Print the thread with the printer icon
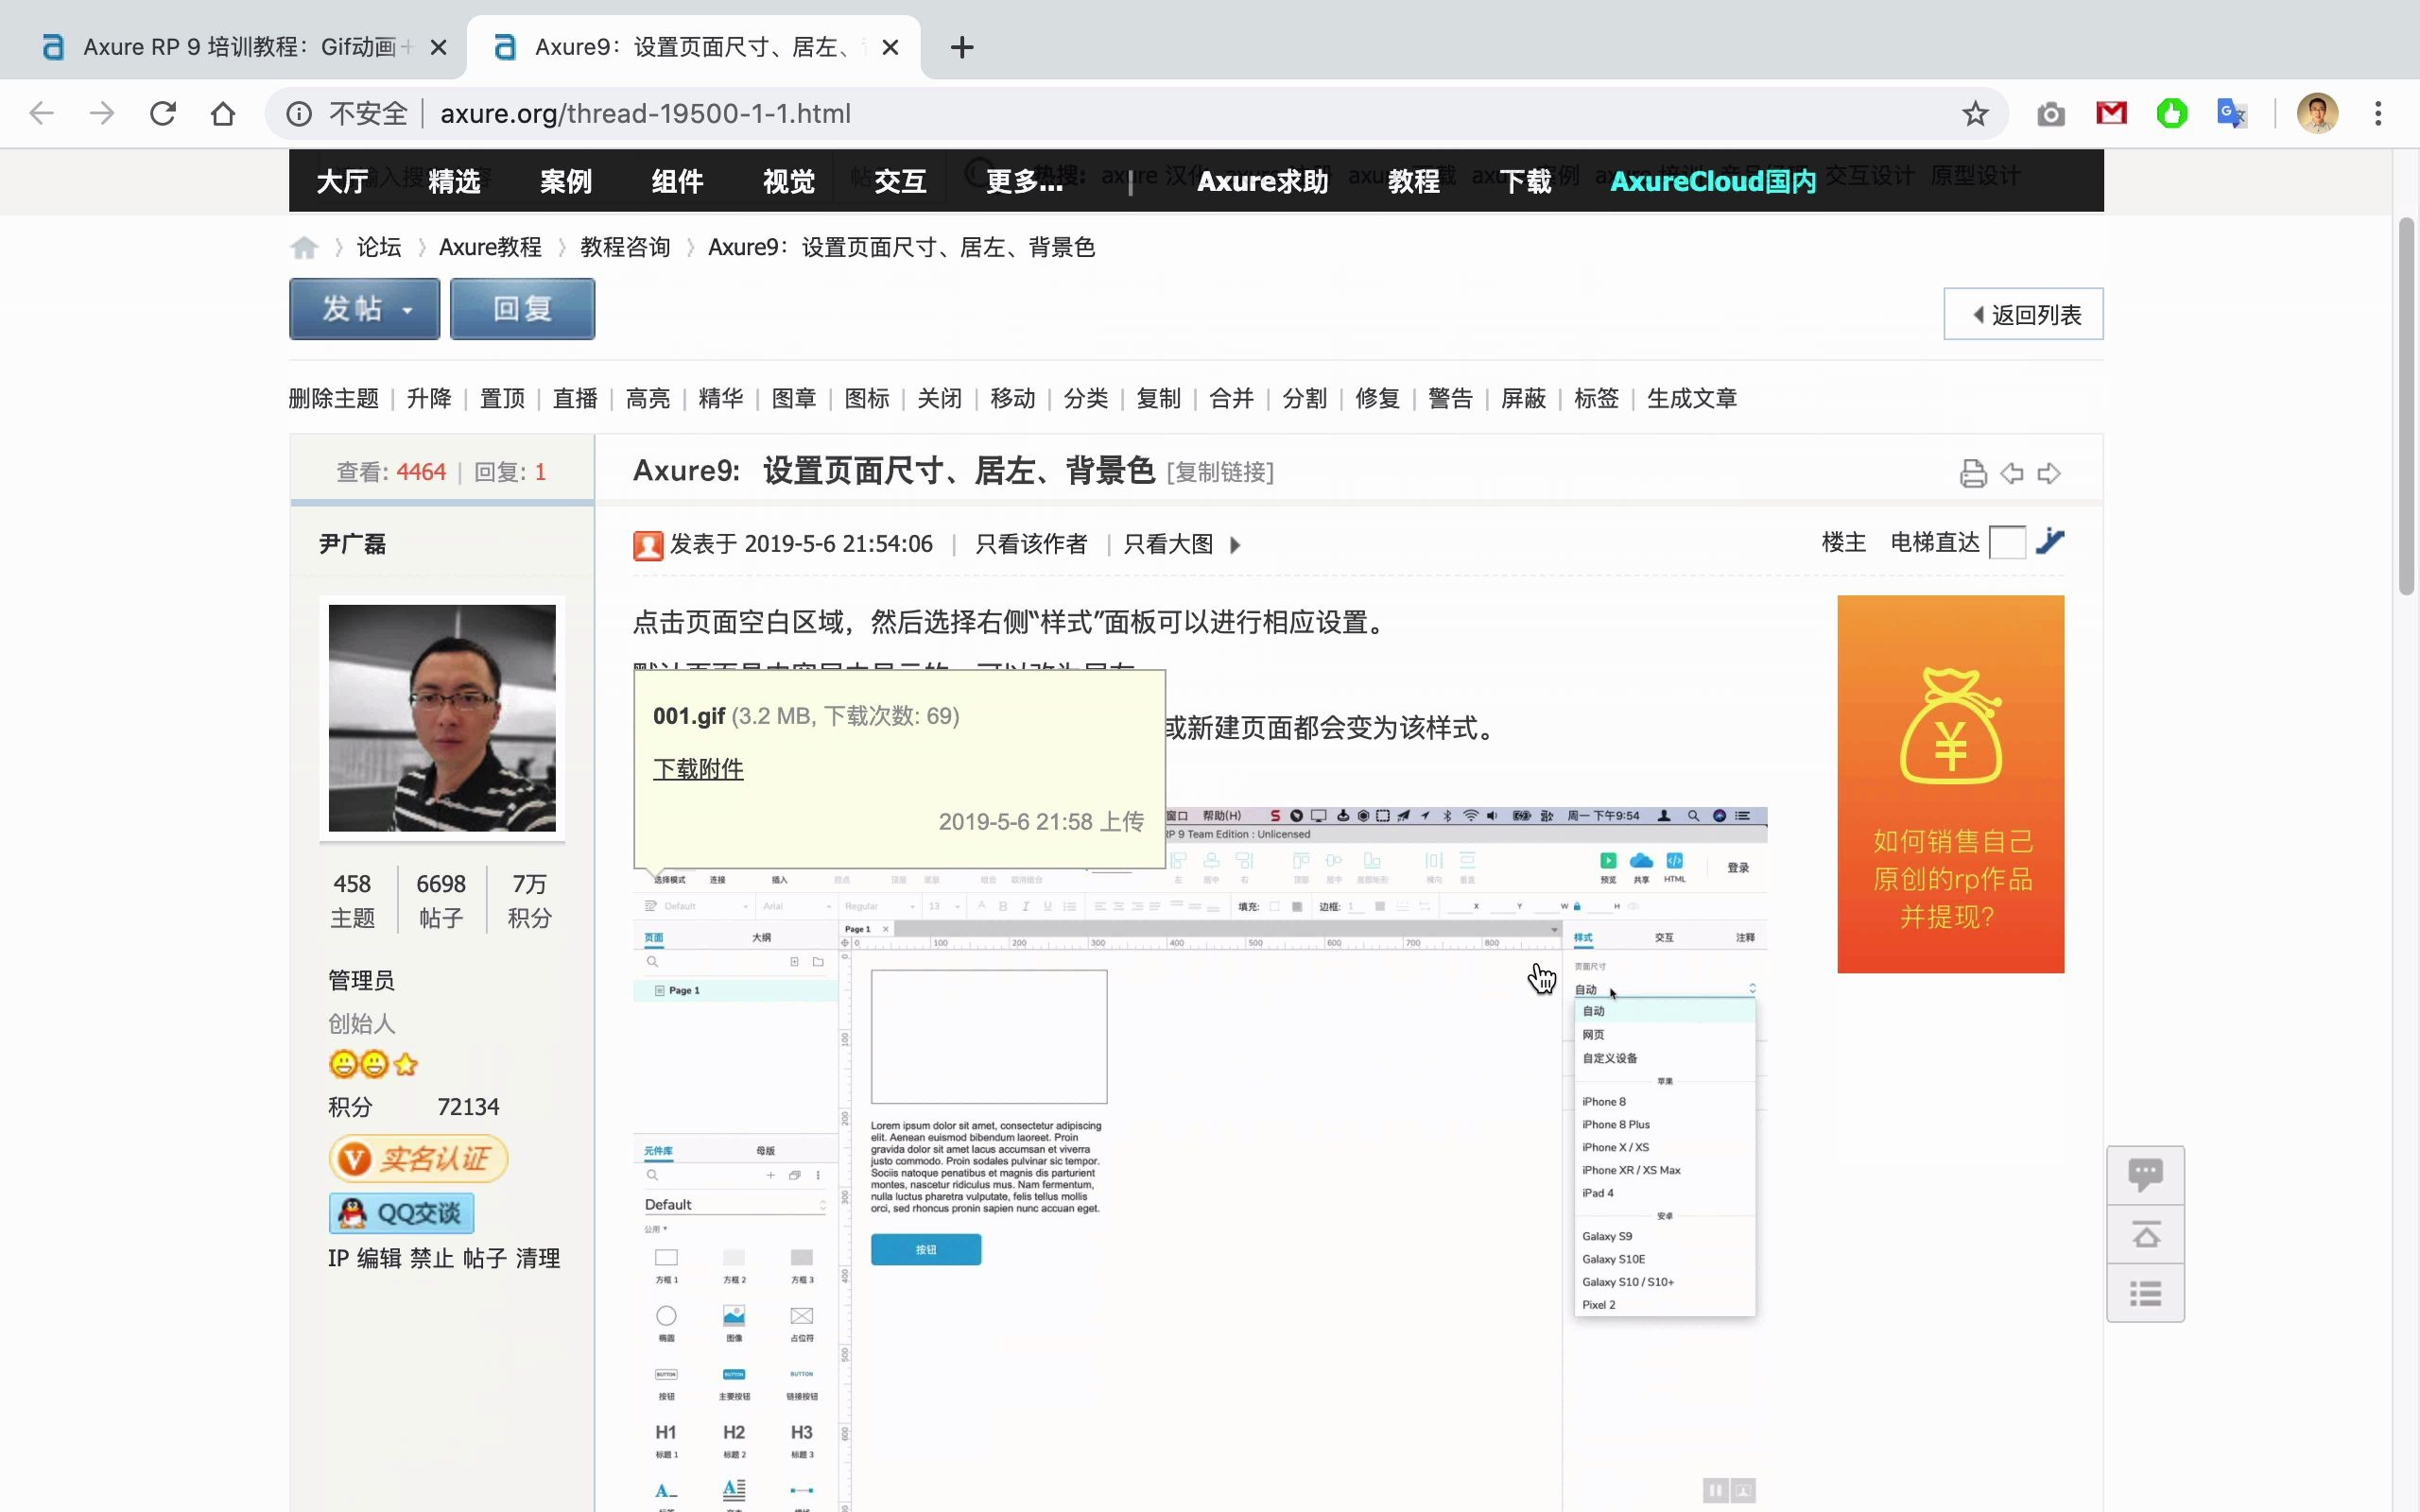The height and width of the screenshot is (1512, 2420). [x=1973, y=473]
